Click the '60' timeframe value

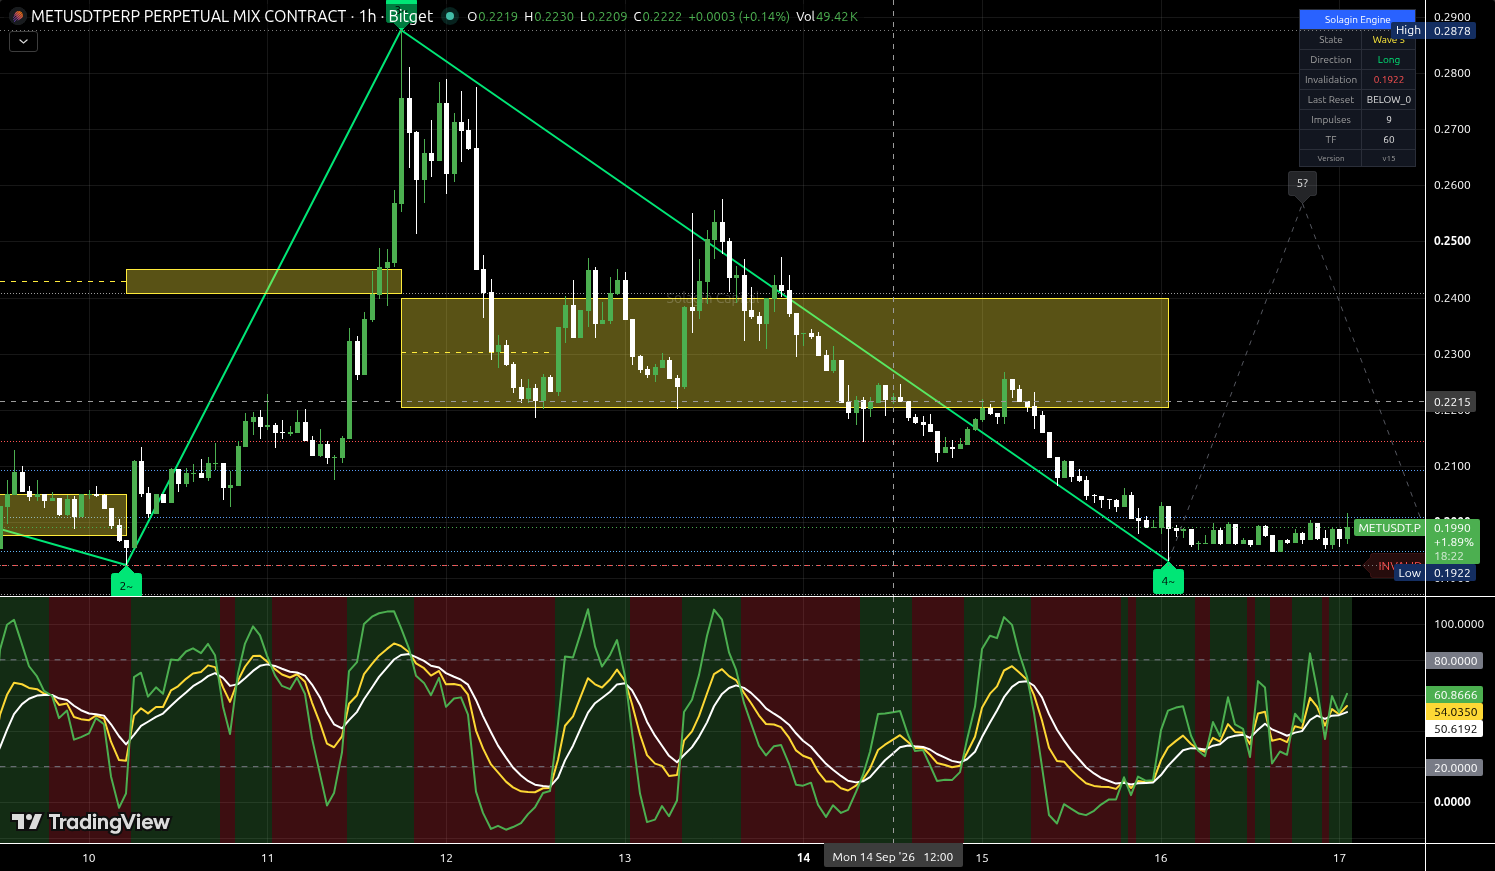tap(1389, 140)
